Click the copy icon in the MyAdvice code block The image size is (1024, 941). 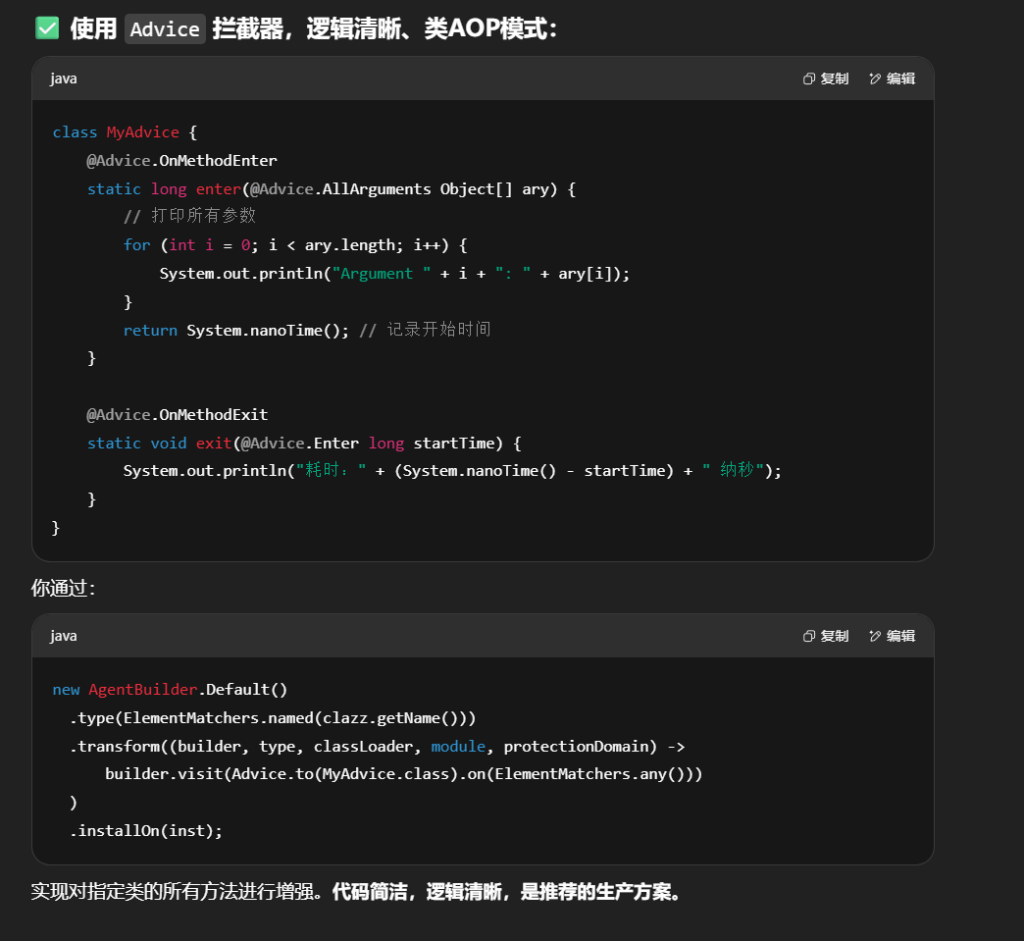(809, 79)
